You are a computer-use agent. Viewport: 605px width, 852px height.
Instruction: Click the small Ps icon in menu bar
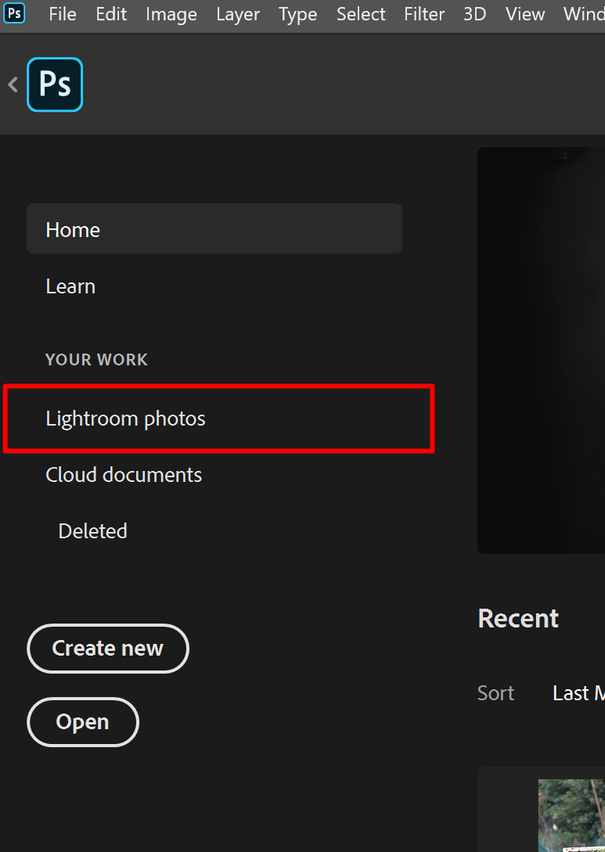click(x=14, y=13)
